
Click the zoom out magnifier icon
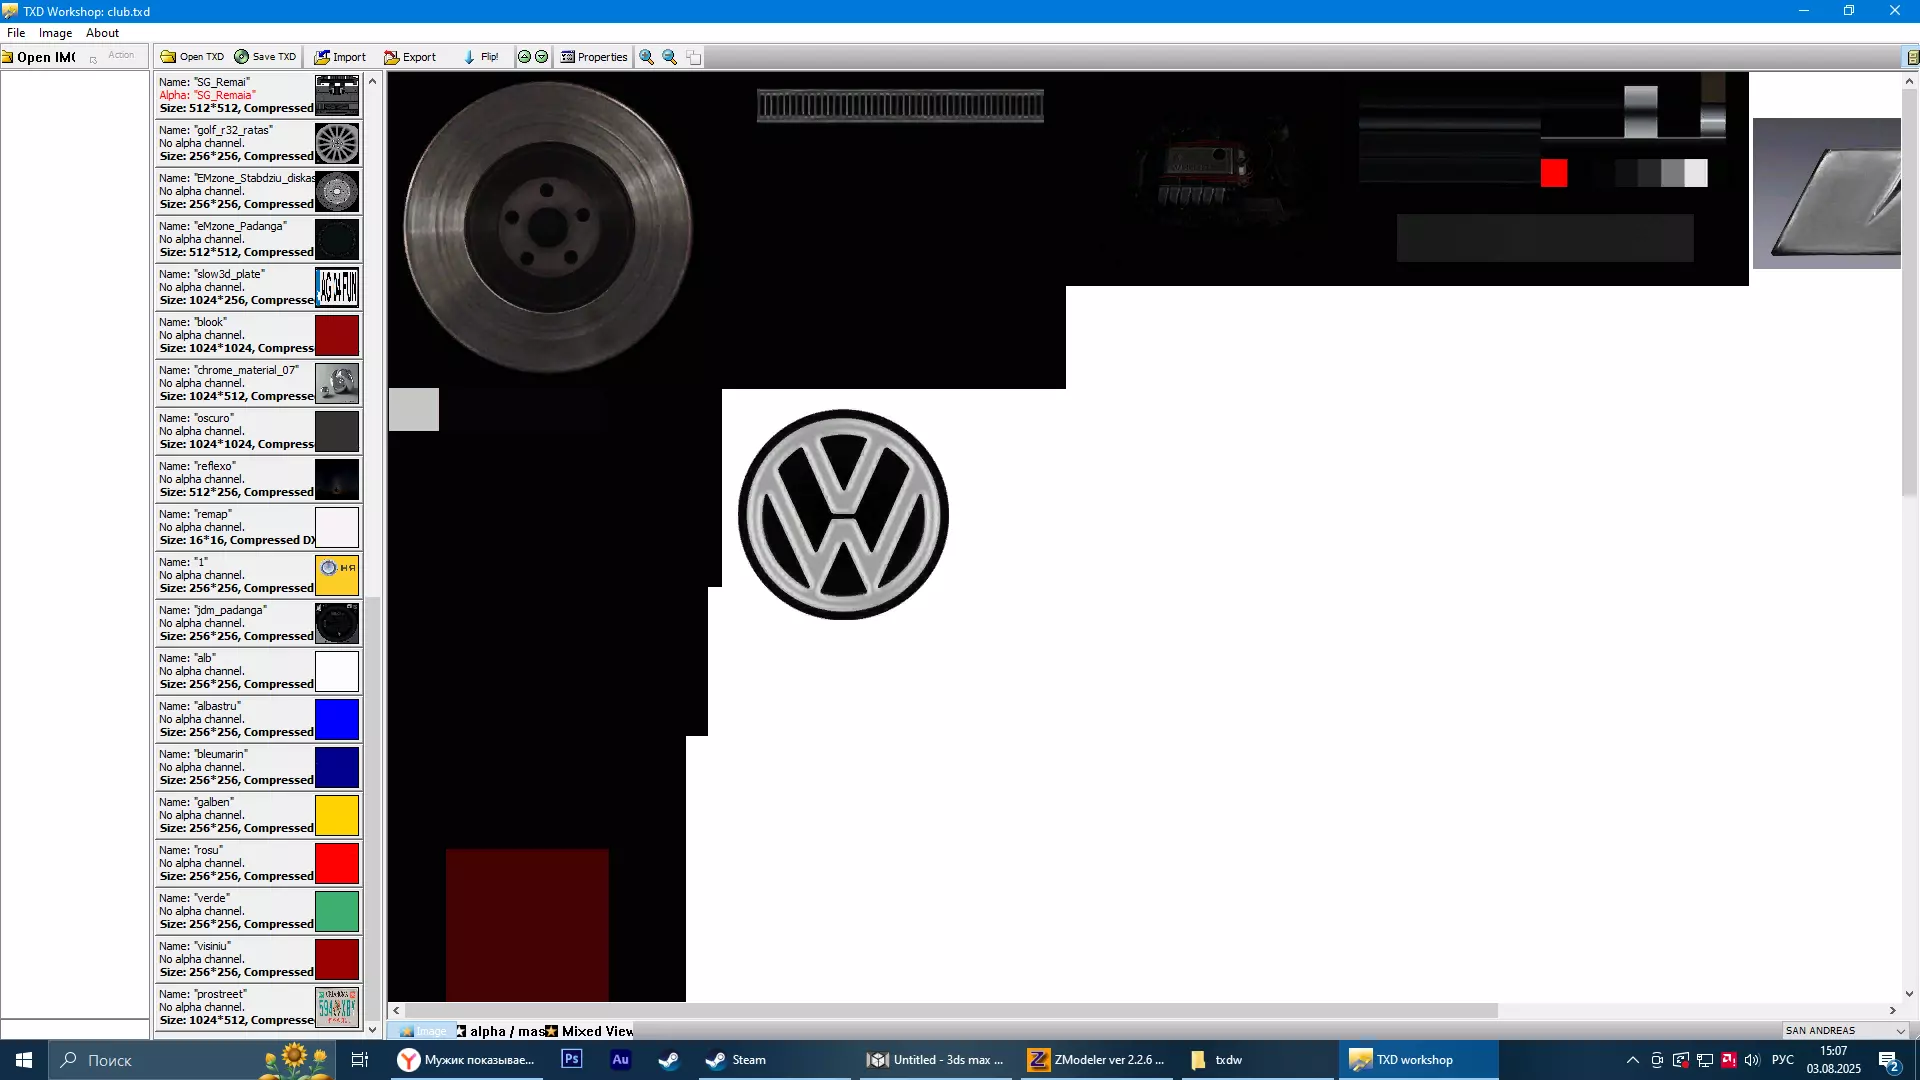tap(670, 57)
